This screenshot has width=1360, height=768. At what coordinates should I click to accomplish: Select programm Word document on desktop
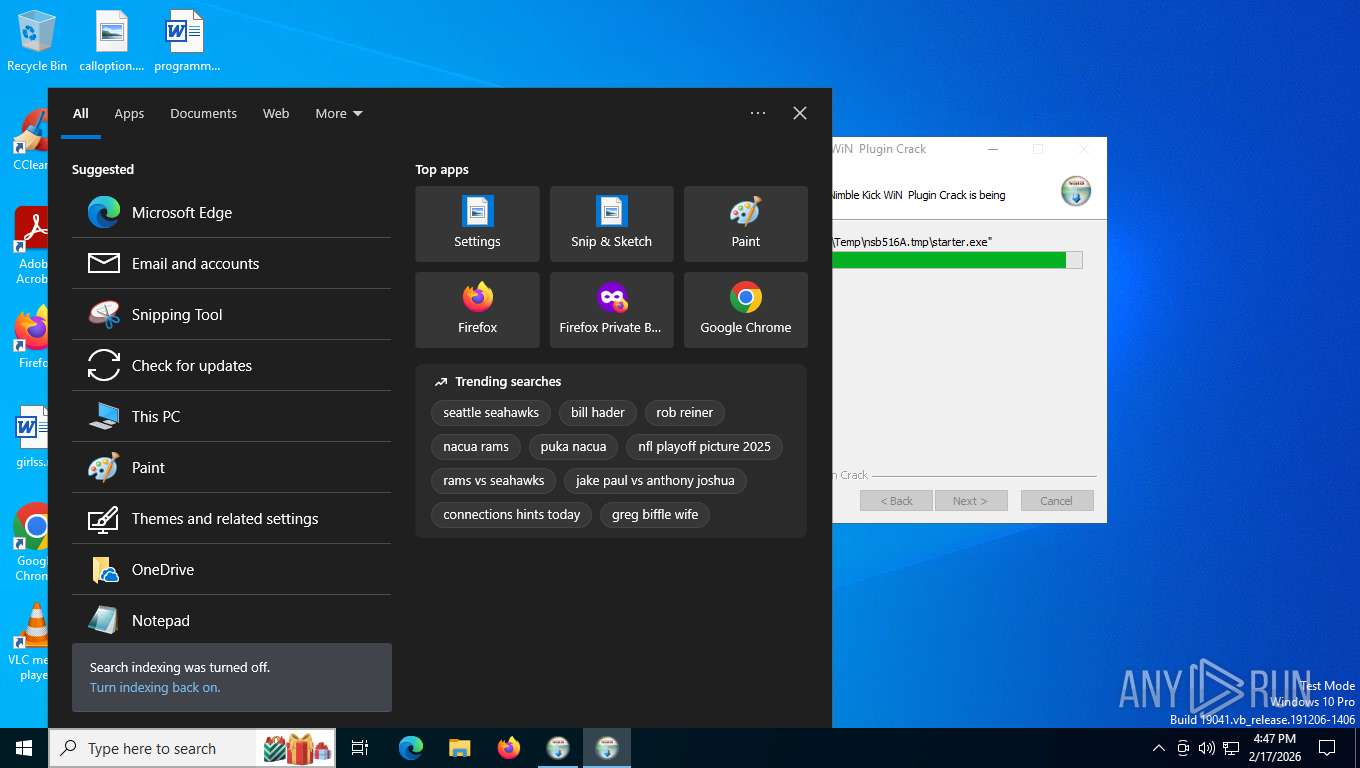(x=186, y=41)
